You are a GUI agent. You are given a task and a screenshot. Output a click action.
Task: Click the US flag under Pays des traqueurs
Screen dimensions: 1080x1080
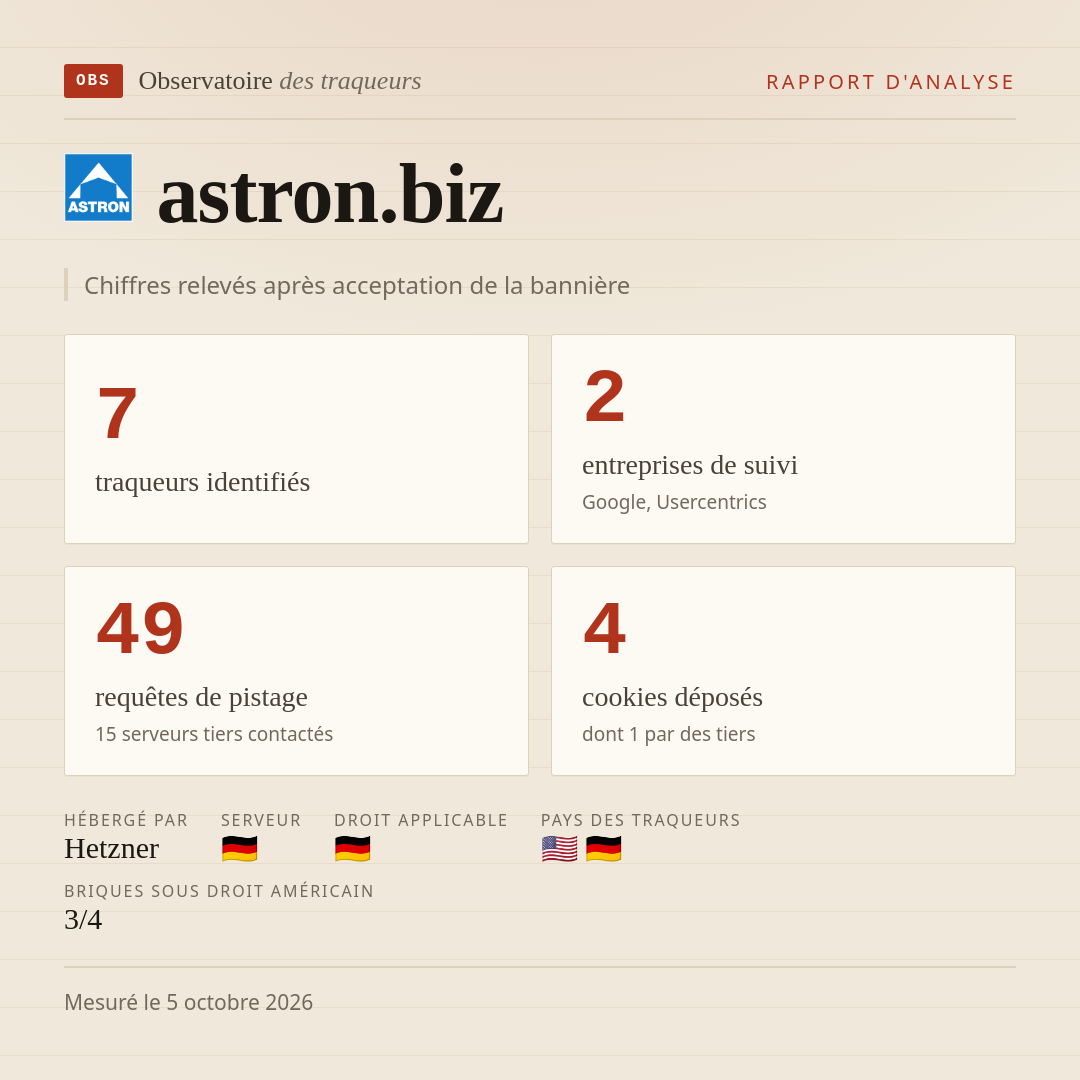[x=559, y=849]
